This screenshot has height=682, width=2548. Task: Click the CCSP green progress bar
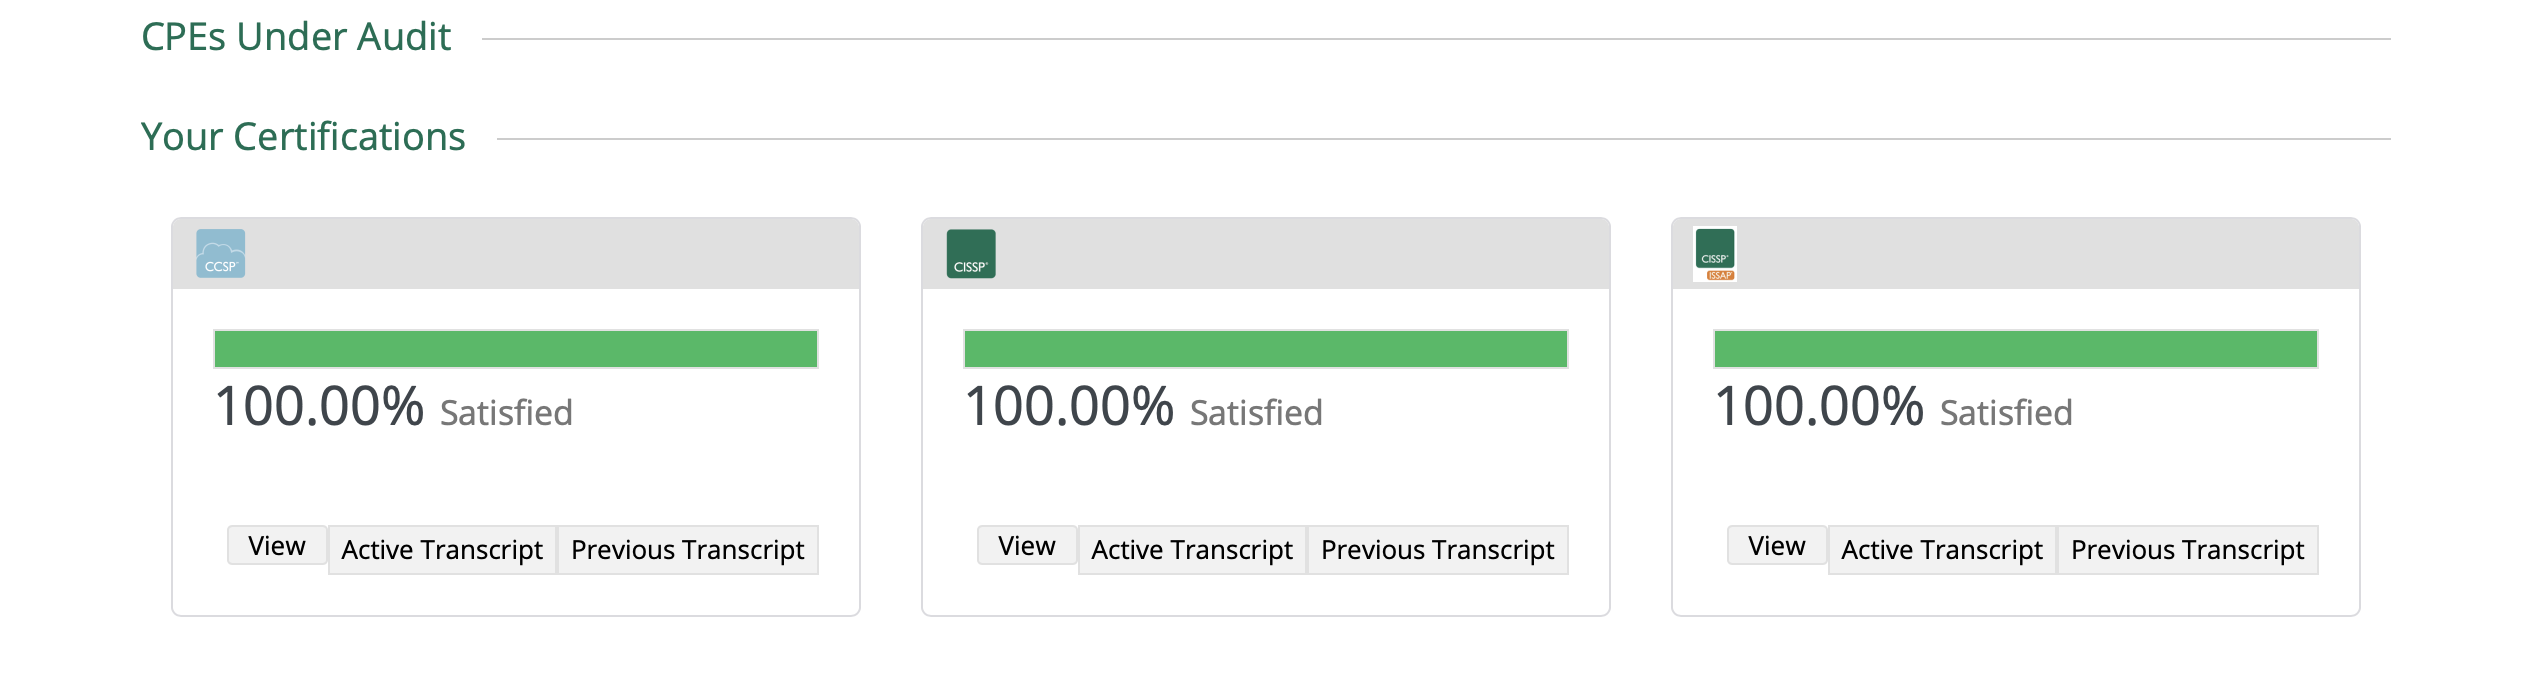click(516, 349)
